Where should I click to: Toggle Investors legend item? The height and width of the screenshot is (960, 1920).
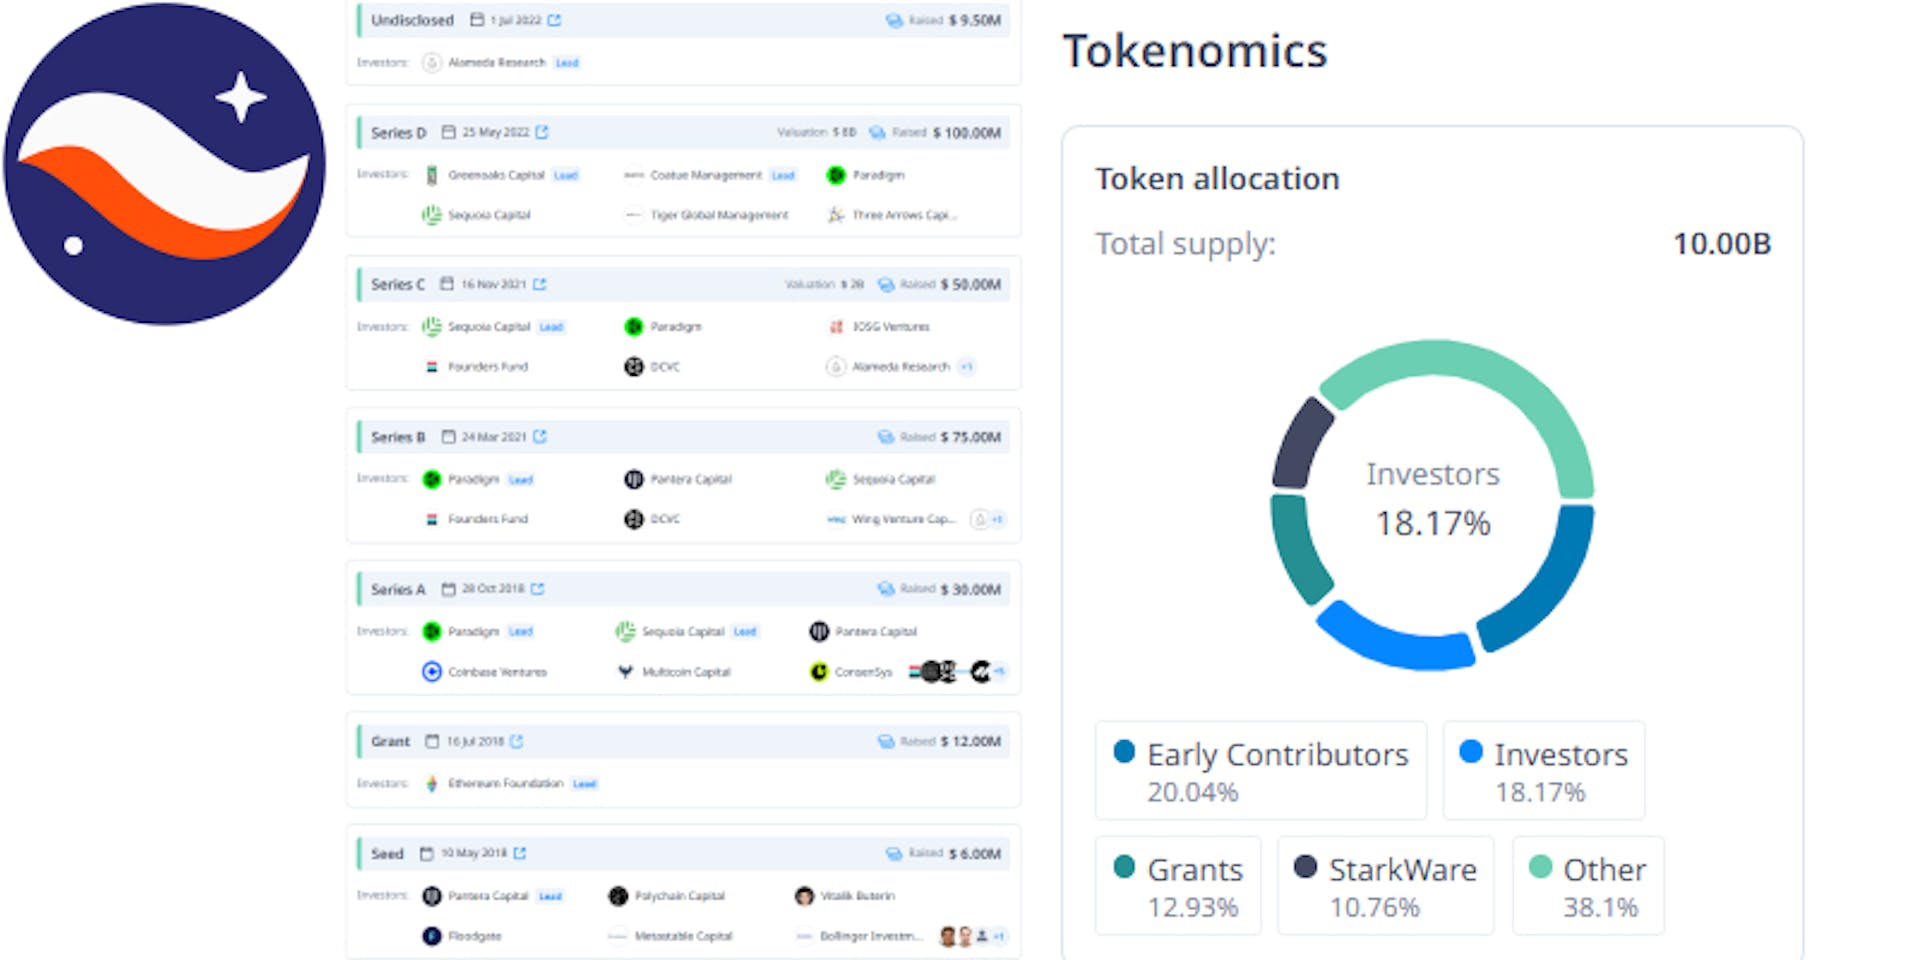[1543, 771]
